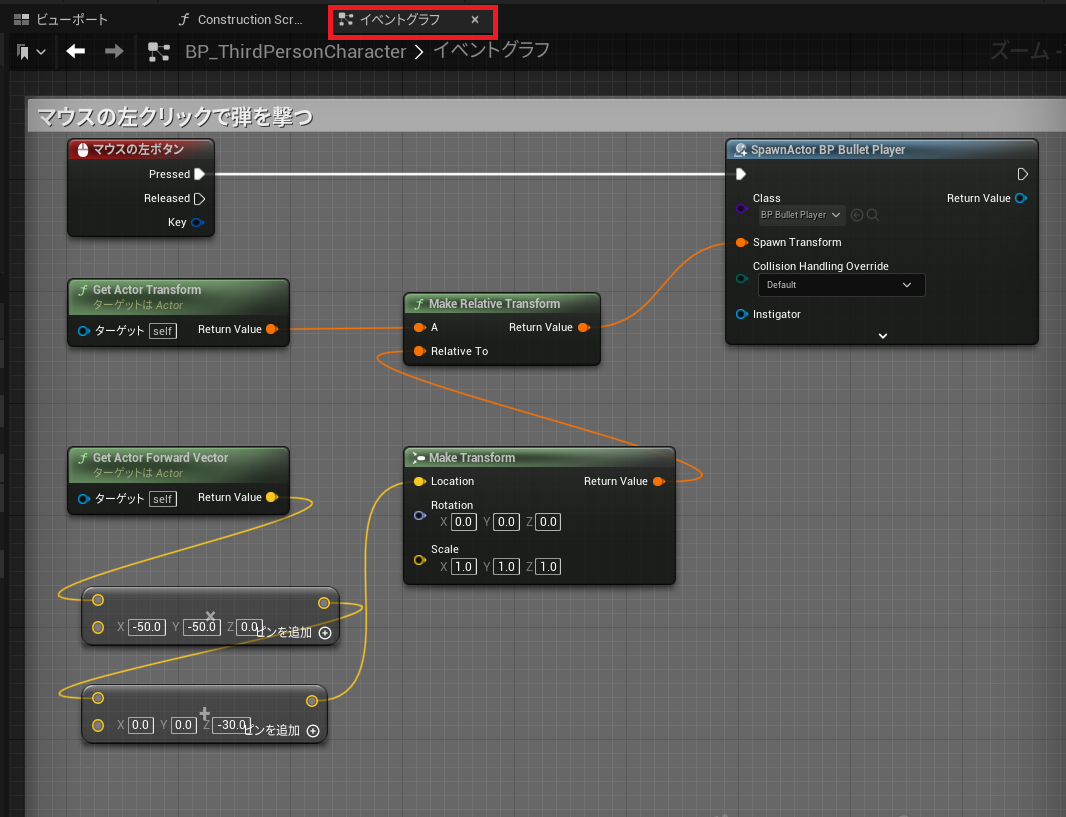Click Make Relative Transform Return Value pin
This screenshot has height=817, width=1066.
(x=583, y=328)
